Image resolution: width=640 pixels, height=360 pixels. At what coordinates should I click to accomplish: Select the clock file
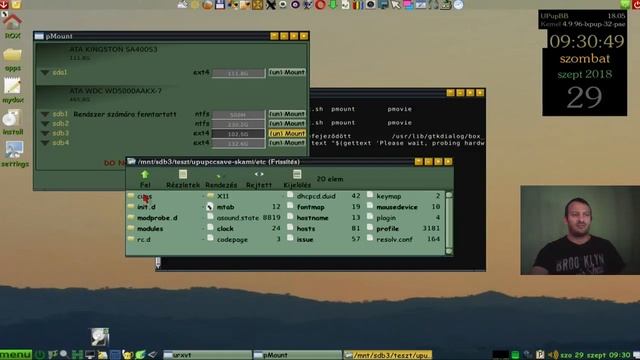[225, 229]
